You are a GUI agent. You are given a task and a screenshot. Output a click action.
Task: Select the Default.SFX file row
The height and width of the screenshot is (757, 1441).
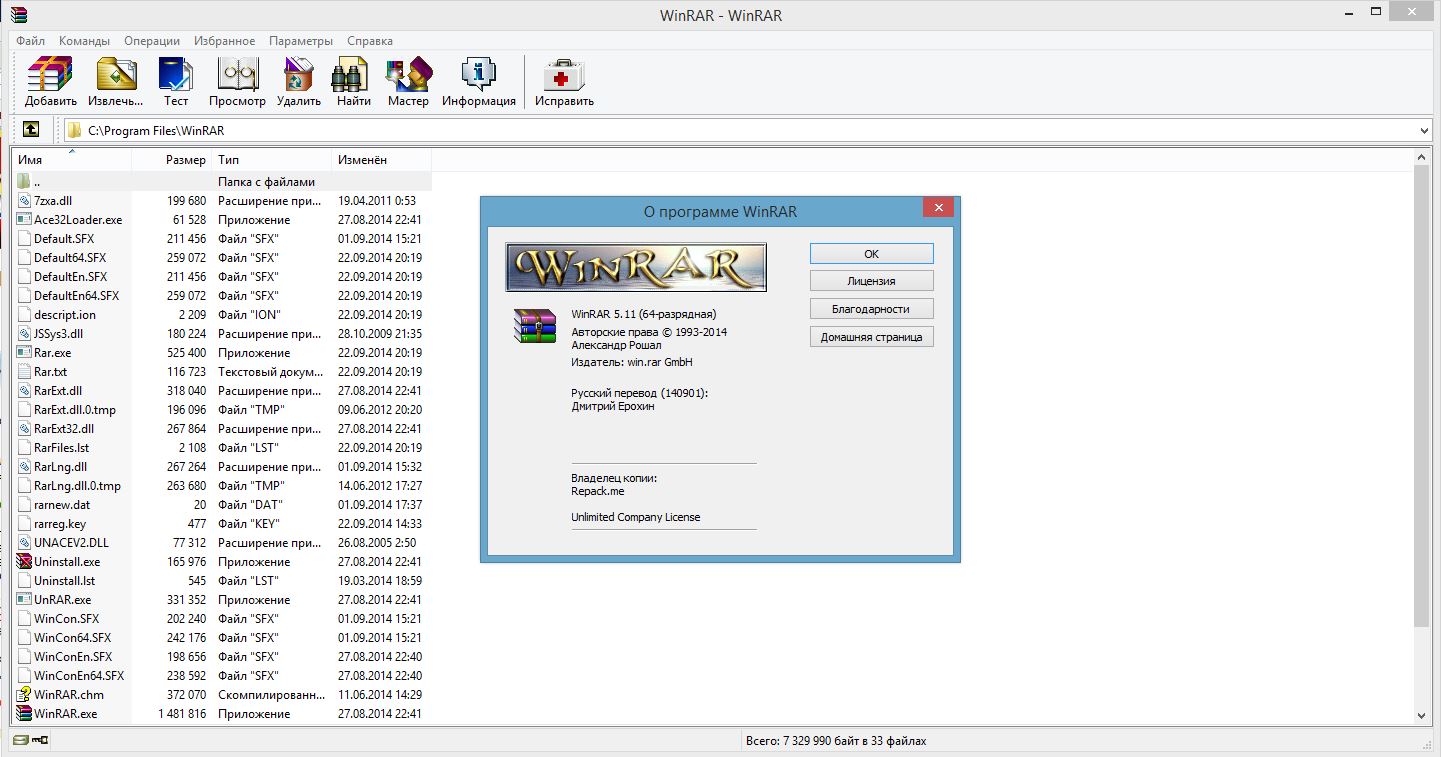(222, 239)
